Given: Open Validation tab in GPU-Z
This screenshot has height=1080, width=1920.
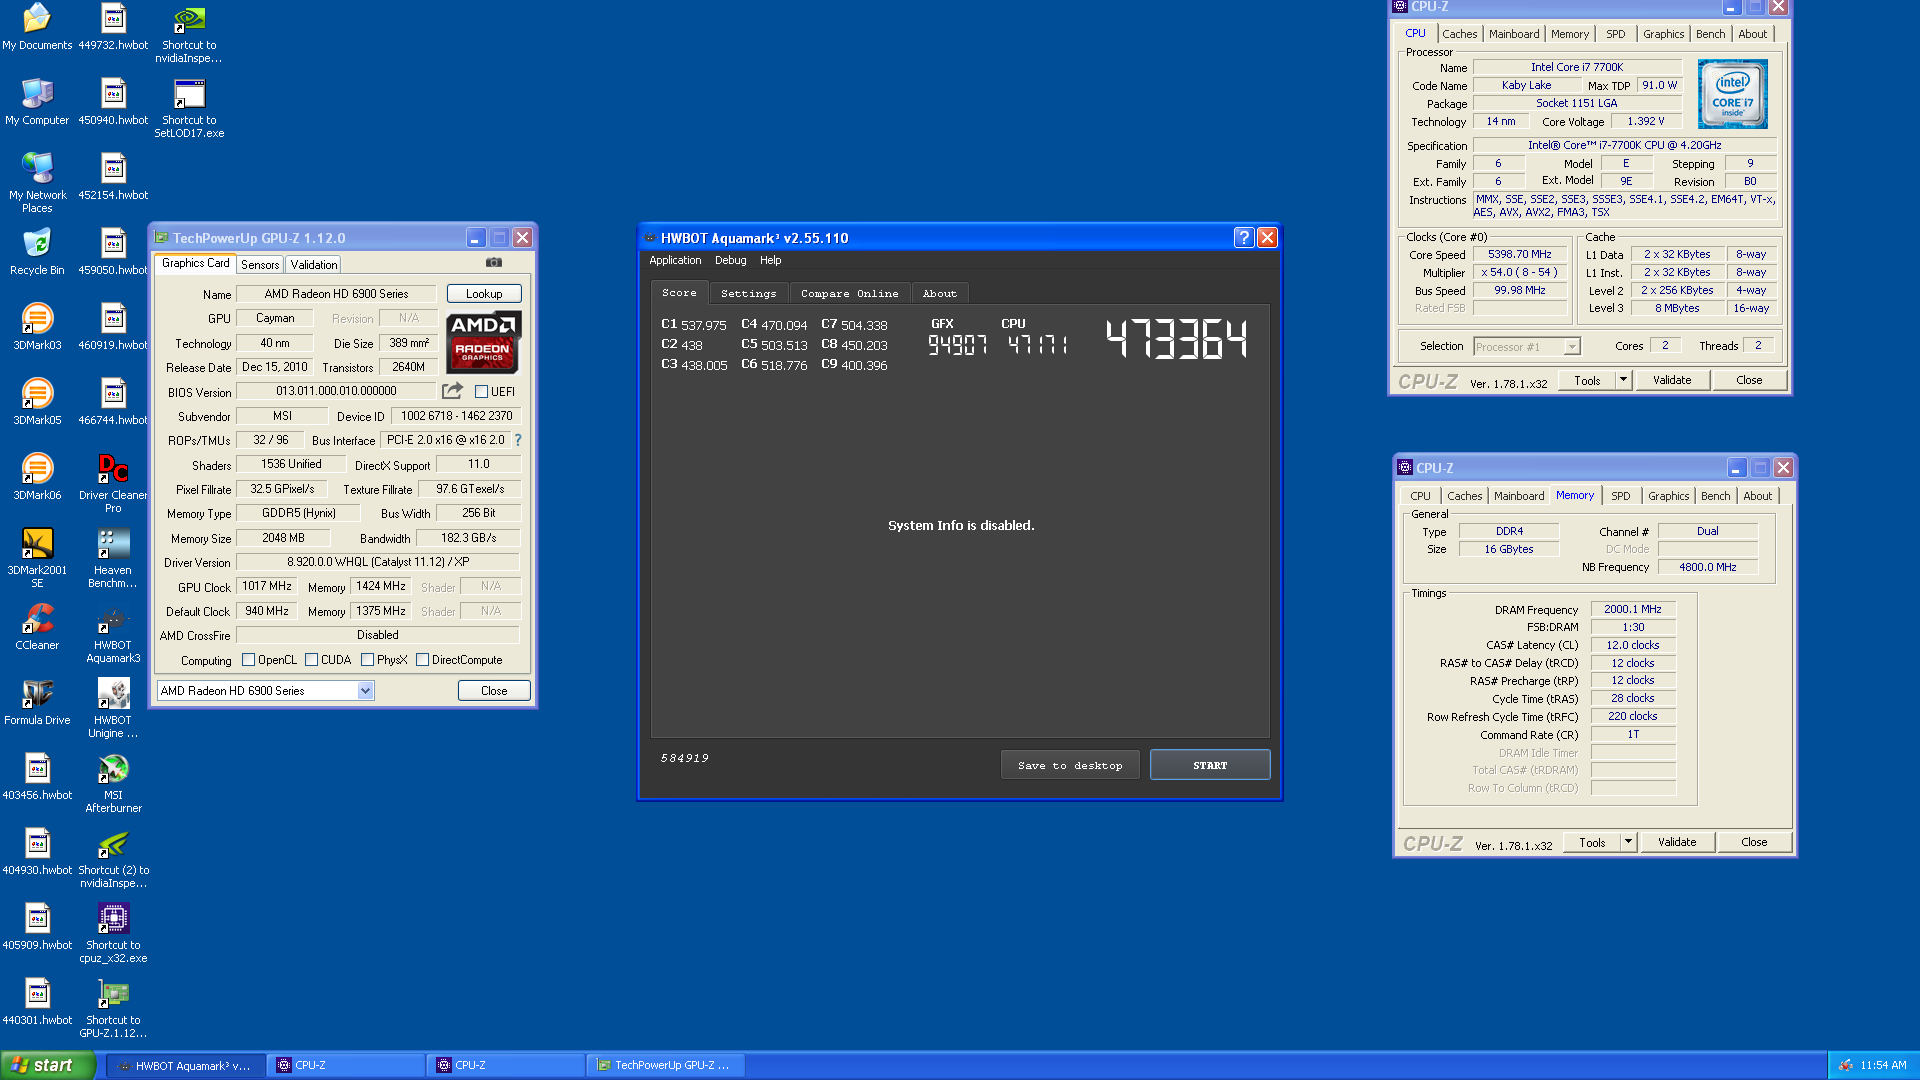Looking at the screenshot, I should click(x=314, y=265).
